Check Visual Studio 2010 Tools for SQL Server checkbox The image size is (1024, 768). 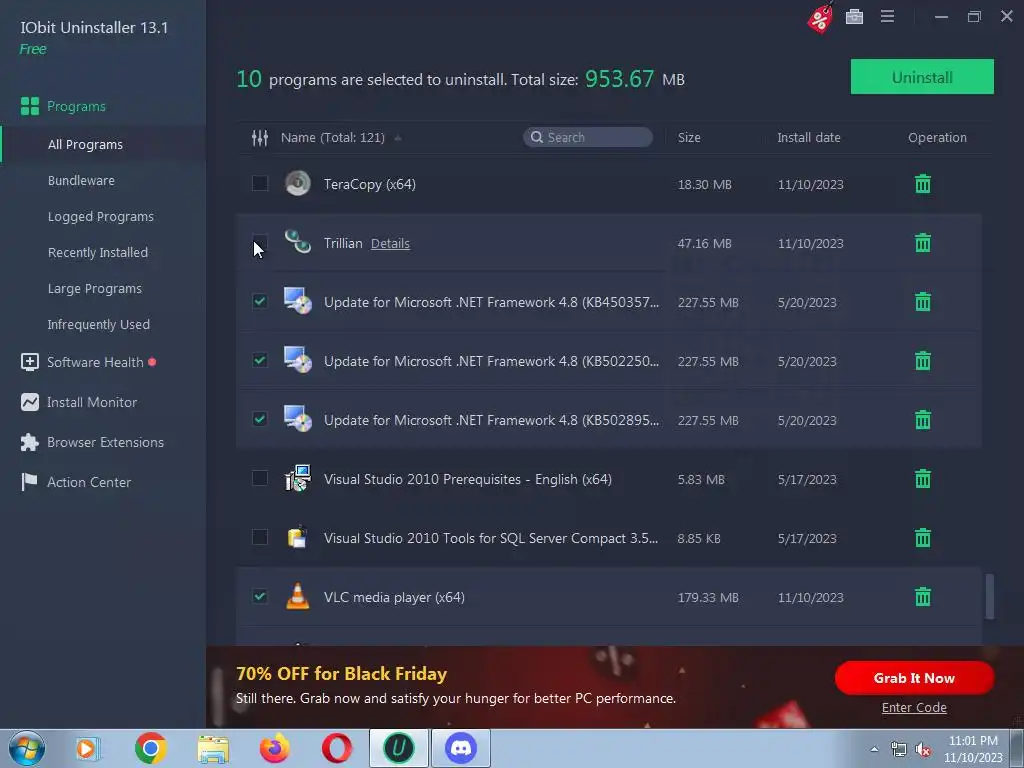260,537
